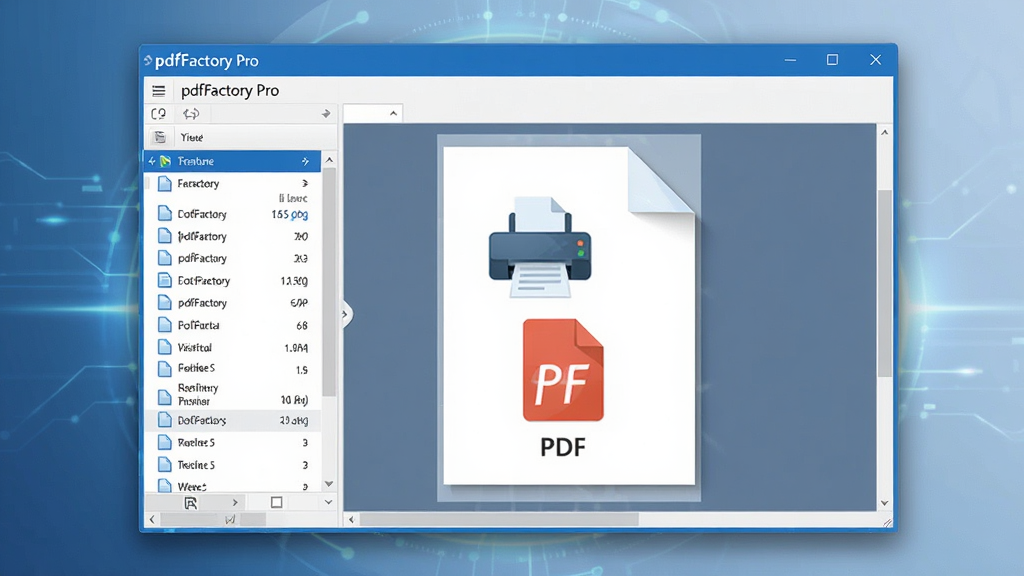Click document icon of PofFacta row
The height and width of the screenshot is (576, 1024).
[x=165, y=325]
